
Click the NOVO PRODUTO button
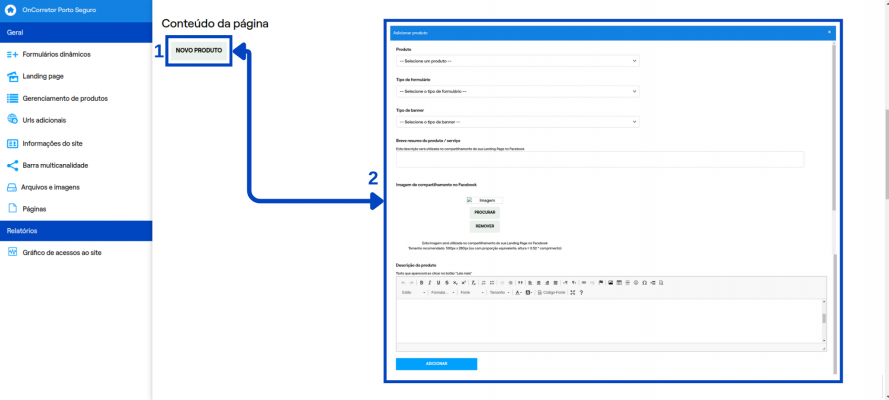198,50
